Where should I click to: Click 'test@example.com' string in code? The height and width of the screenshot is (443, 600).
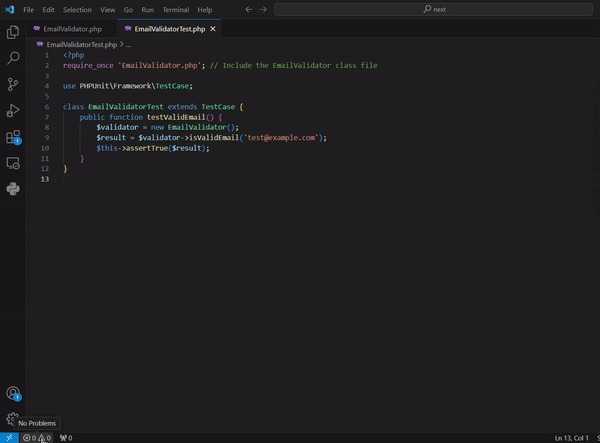281,138
